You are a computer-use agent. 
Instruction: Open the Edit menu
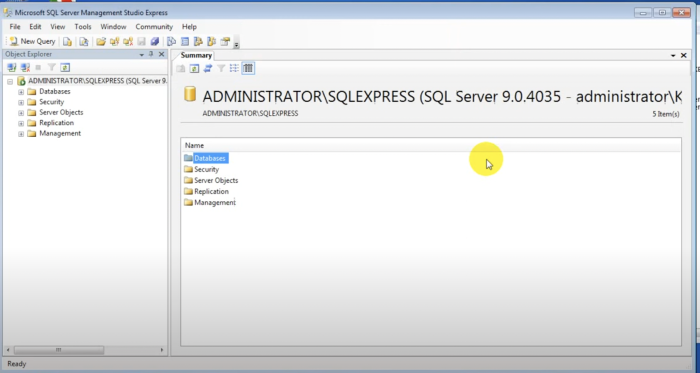(35, 27)
